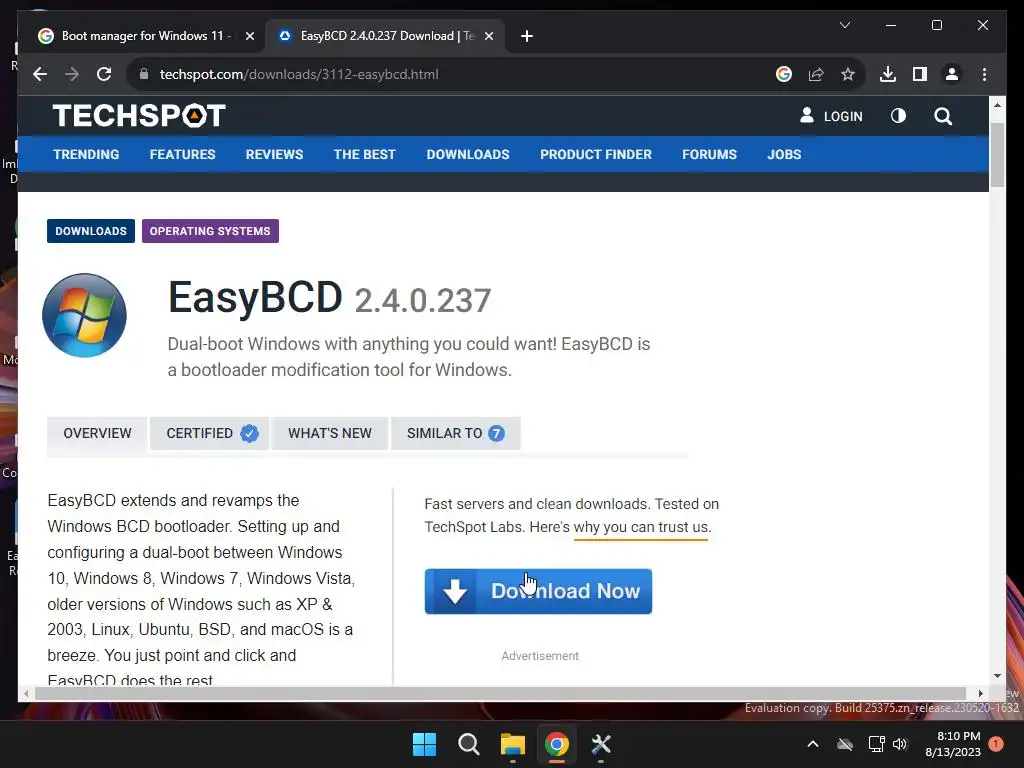
Task: Click the network icon in system tray
Action: coord(876,744)
